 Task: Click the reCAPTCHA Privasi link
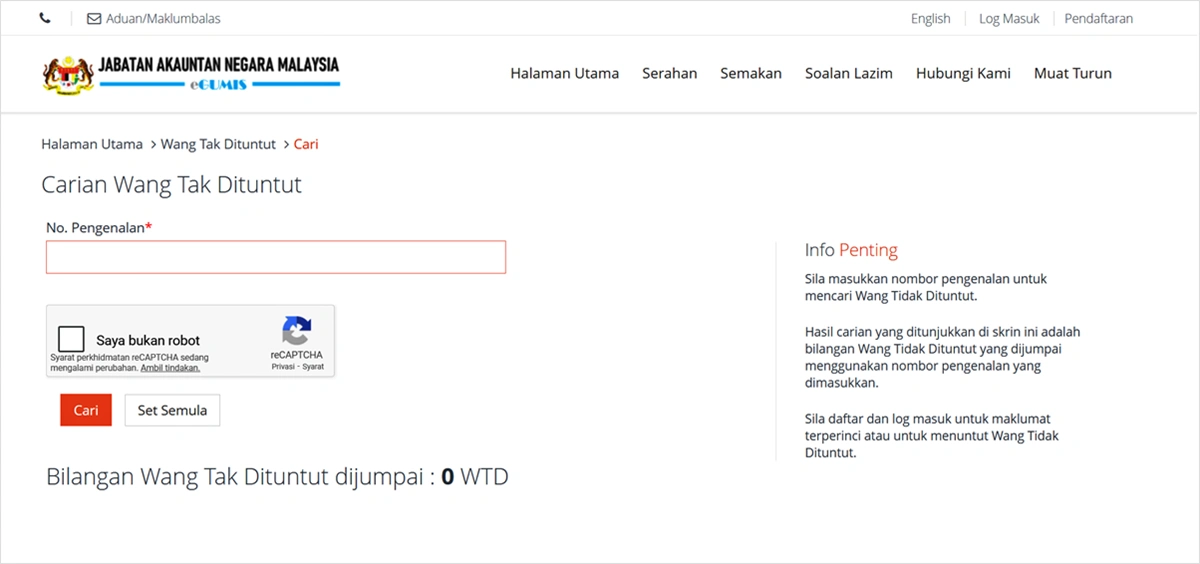[284, 367]
